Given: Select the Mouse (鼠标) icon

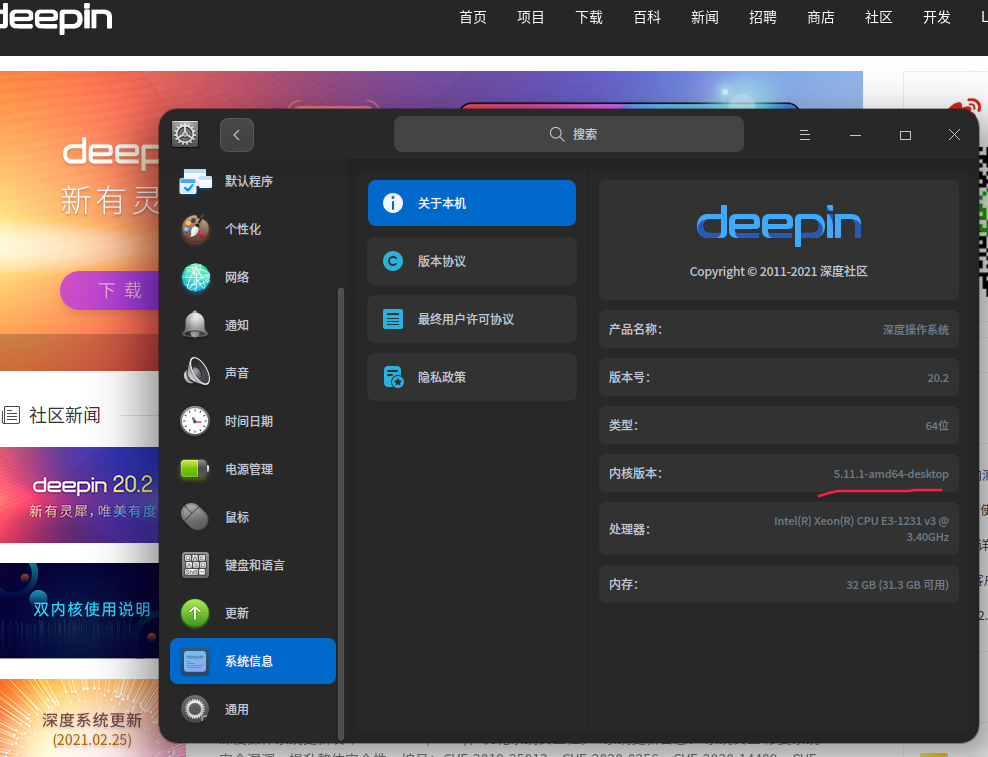Looking at the screenshot, I should (x=195, y=517).
